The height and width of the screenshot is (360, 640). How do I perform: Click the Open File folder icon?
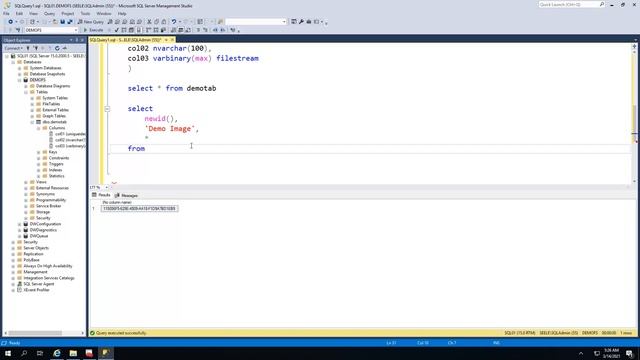[55, 22]
